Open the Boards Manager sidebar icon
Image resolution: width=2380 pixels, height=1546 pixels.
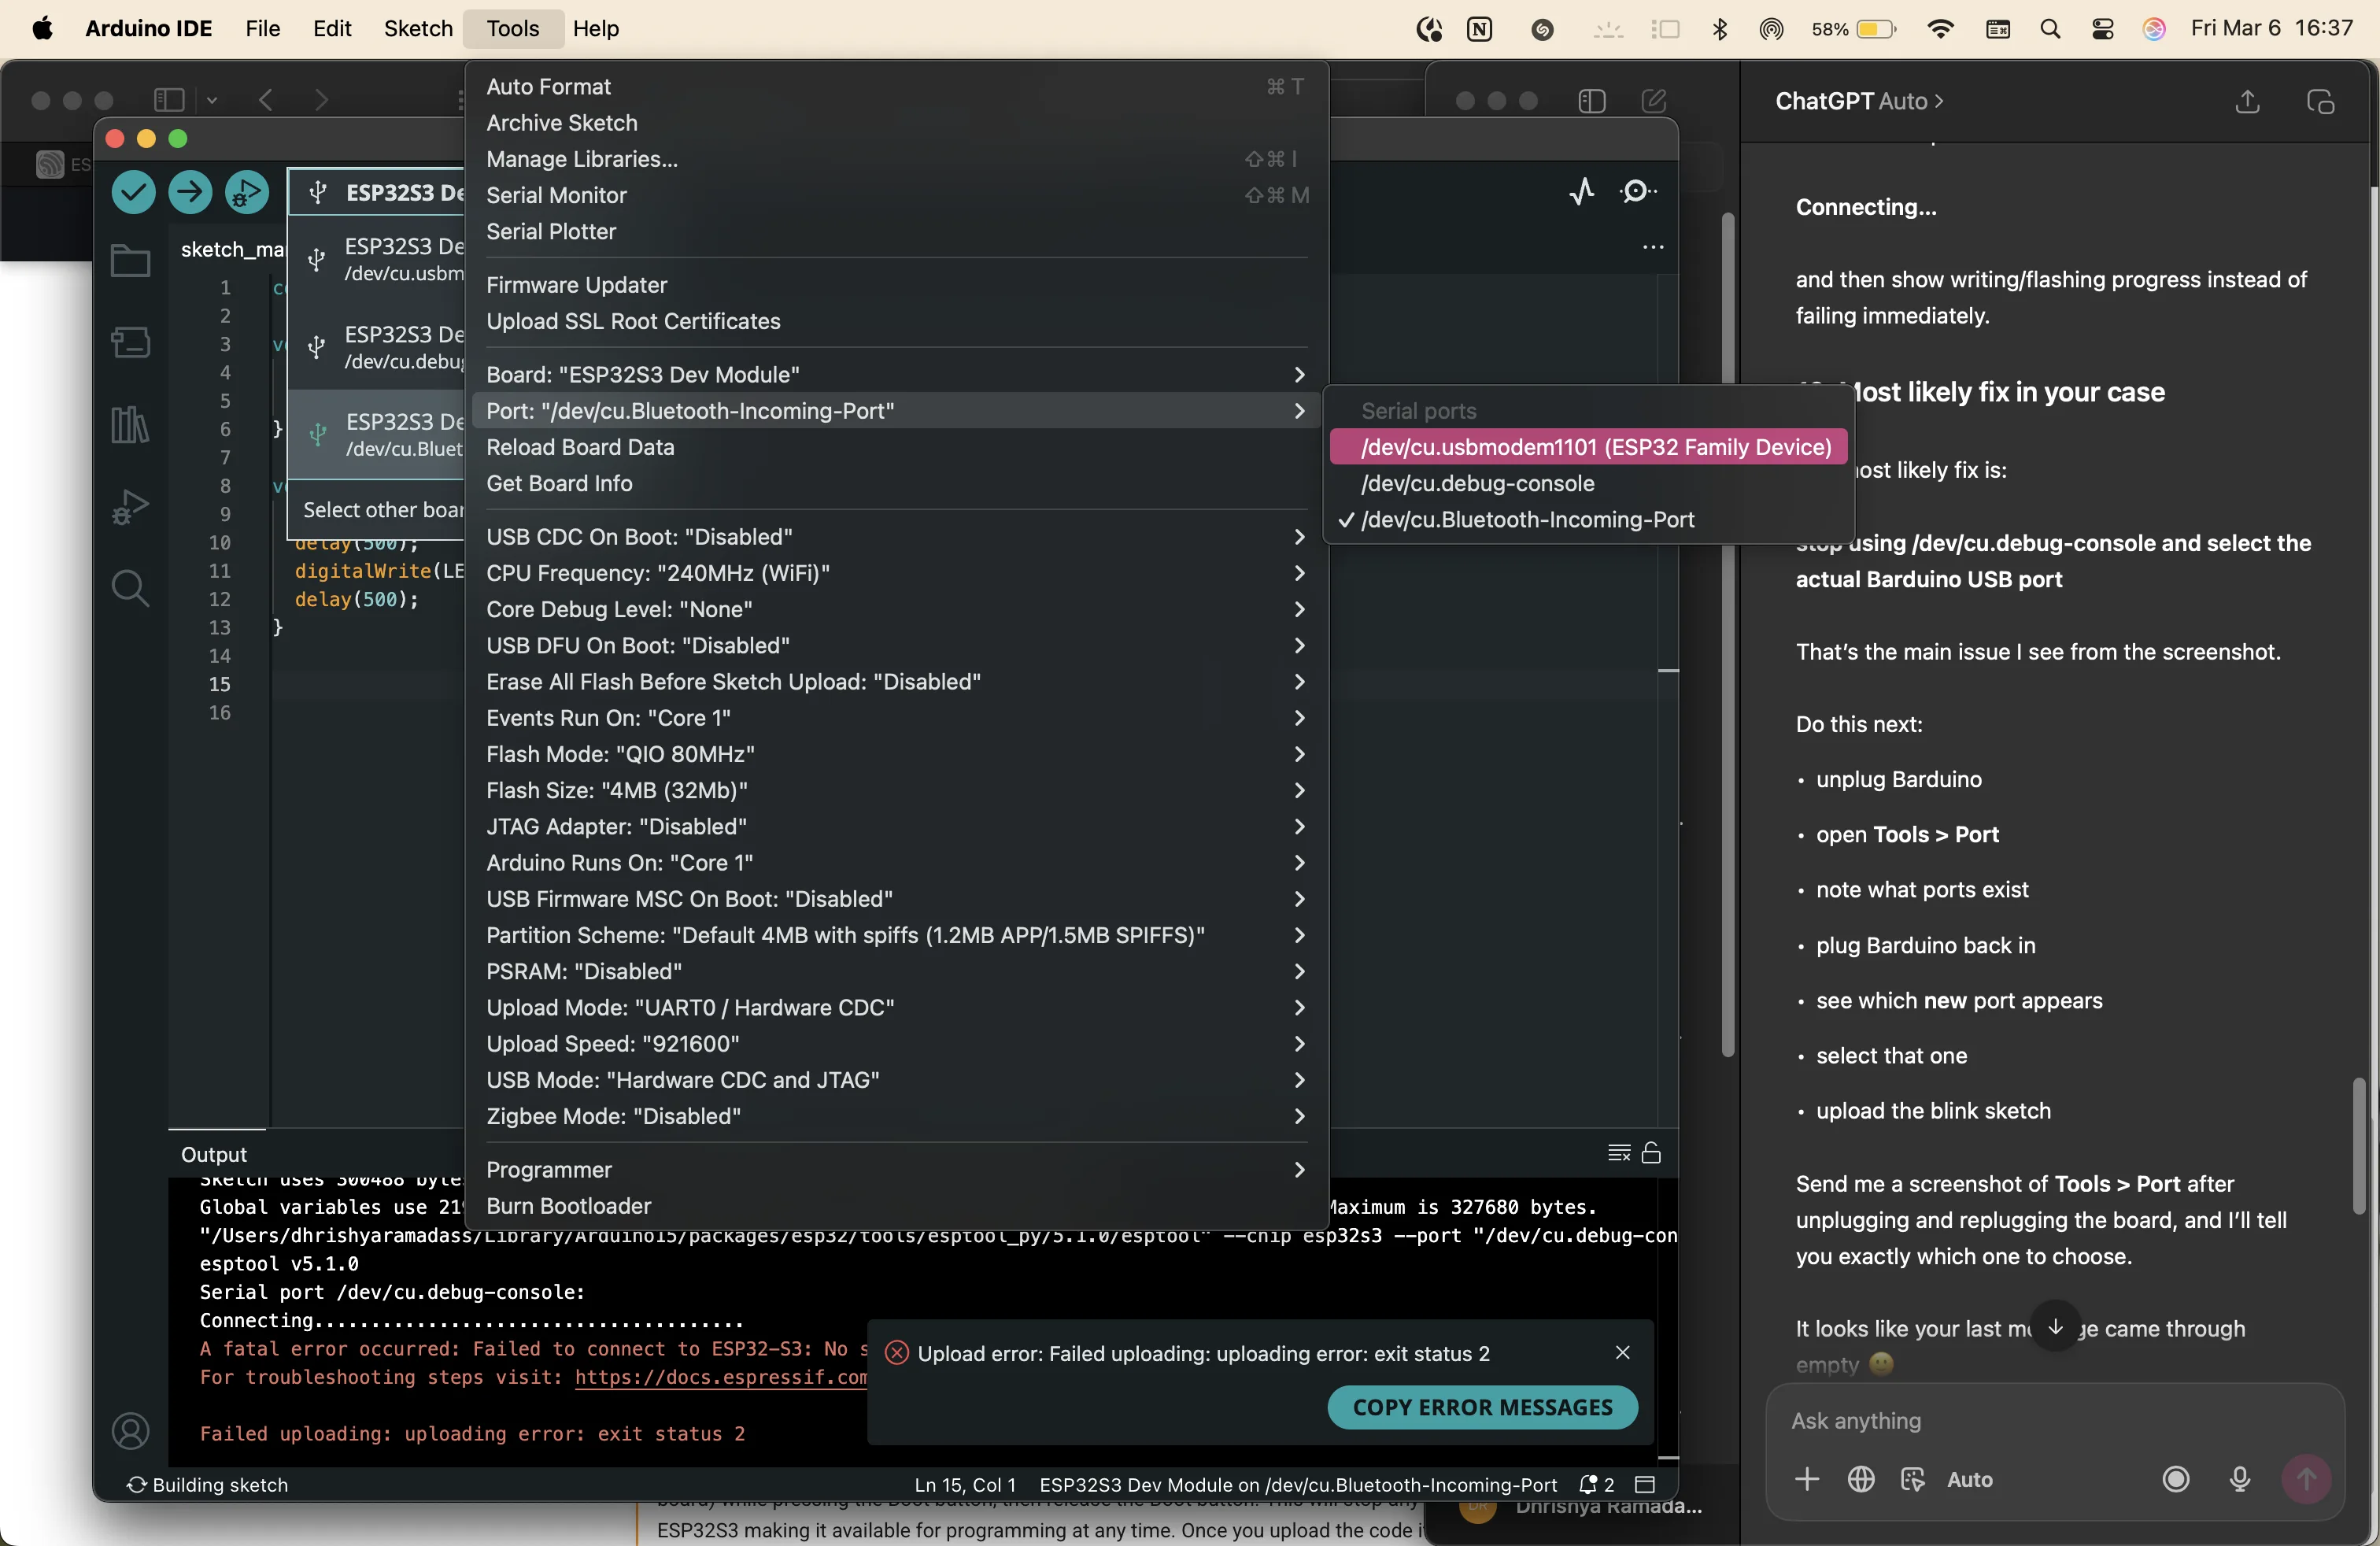click(x=130, y=343)
